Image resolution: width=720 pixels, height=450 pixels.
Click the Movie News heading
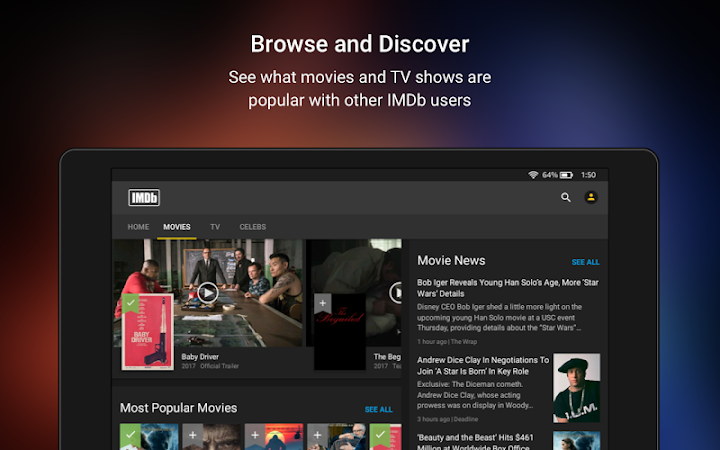point(451,260)
